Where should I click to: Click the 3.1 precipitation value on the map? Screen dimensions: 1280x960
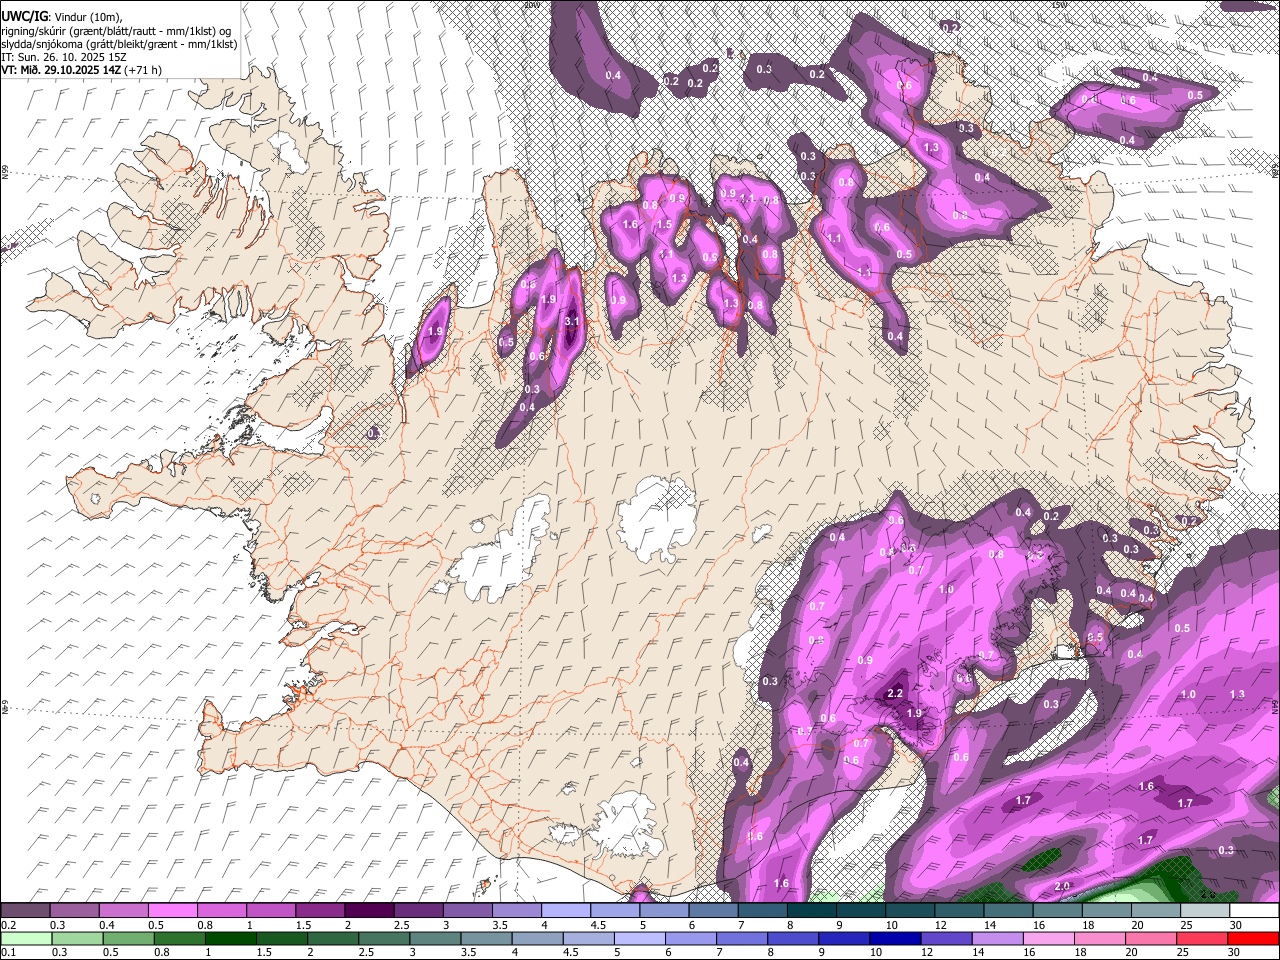[x=572, y=322]
